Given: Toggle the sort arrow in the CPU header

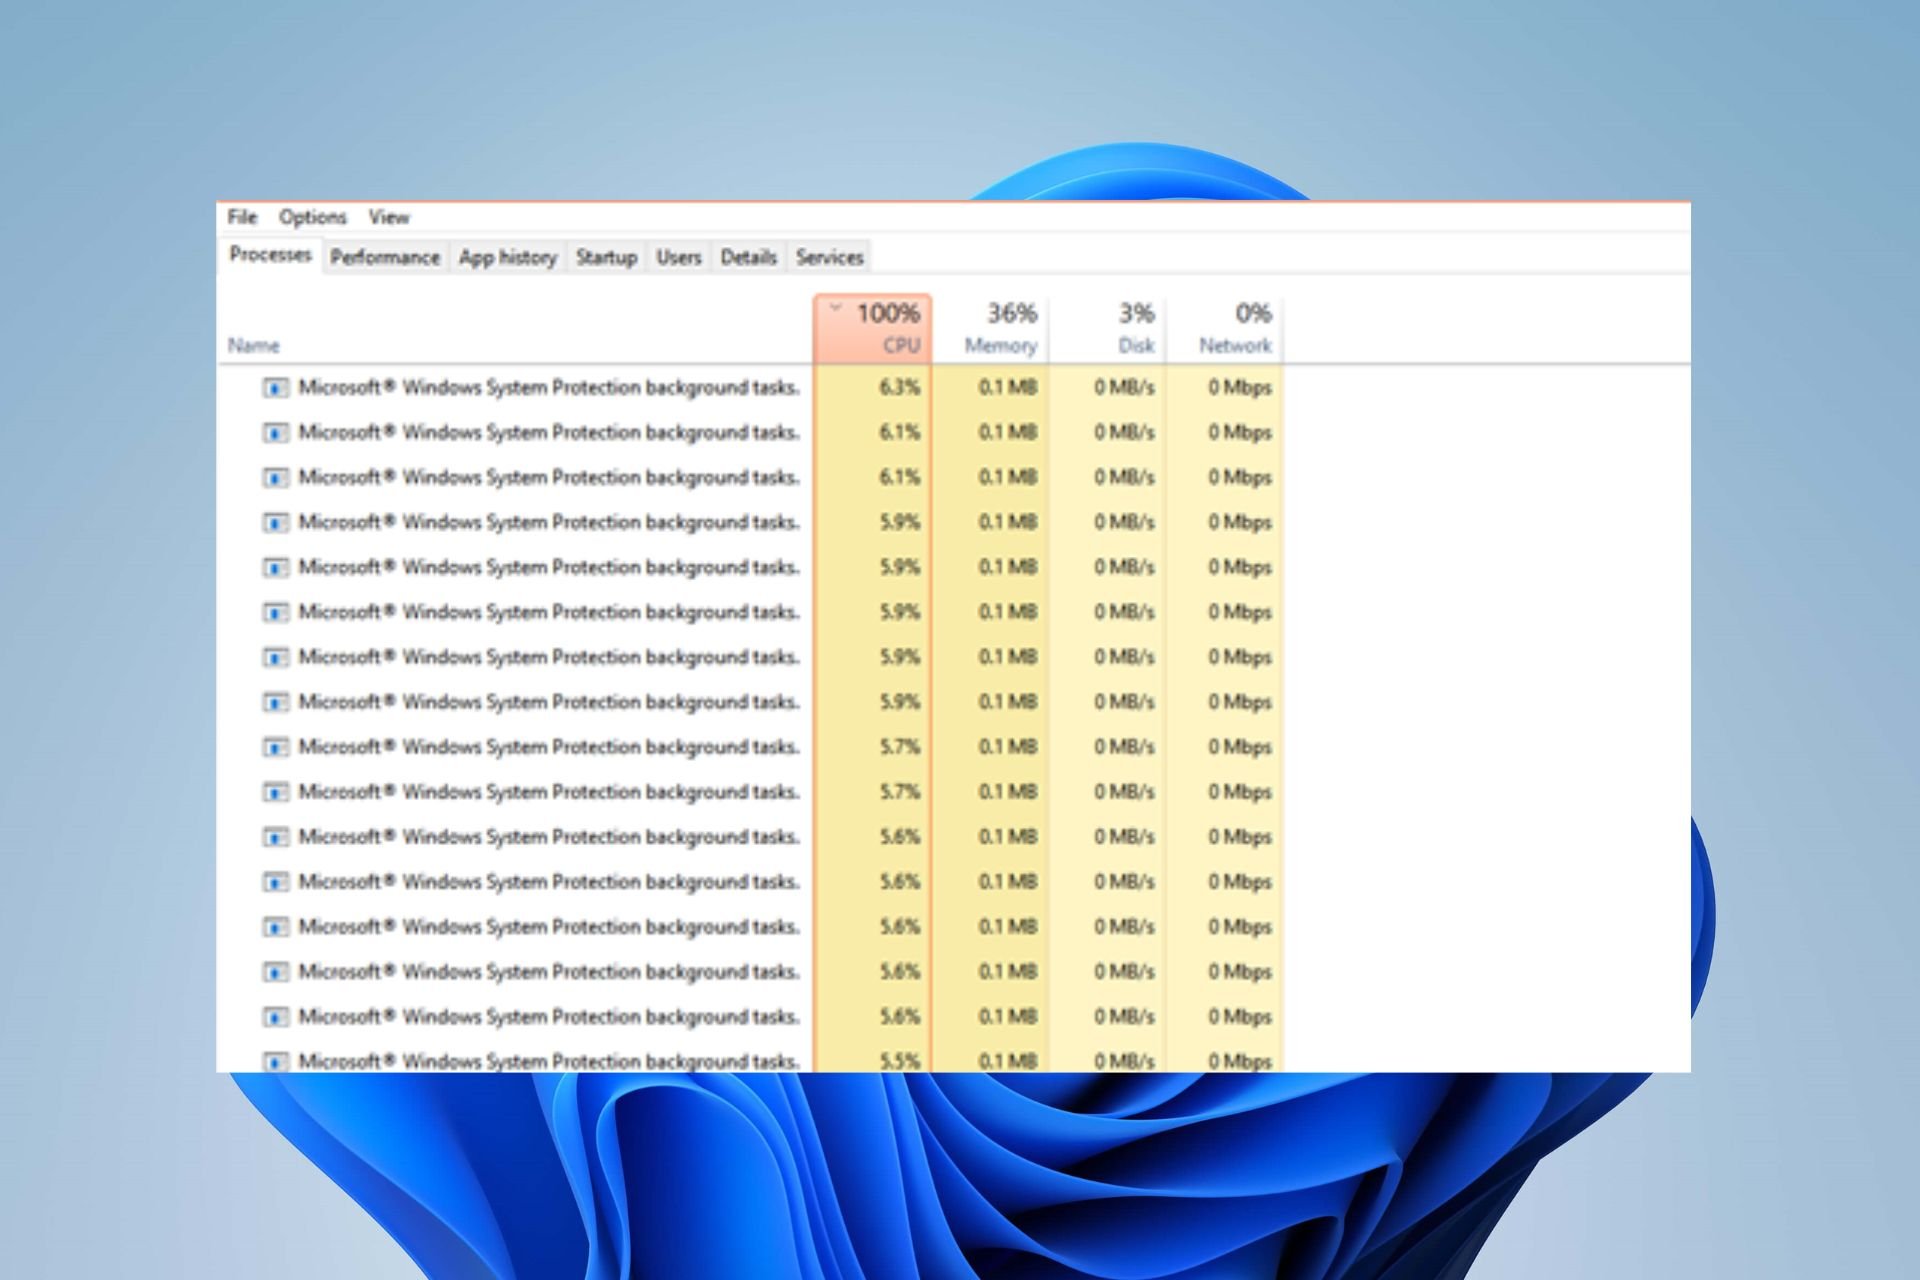Looking at the screenshot, I should pyautogui.click(x=835, y=307).
